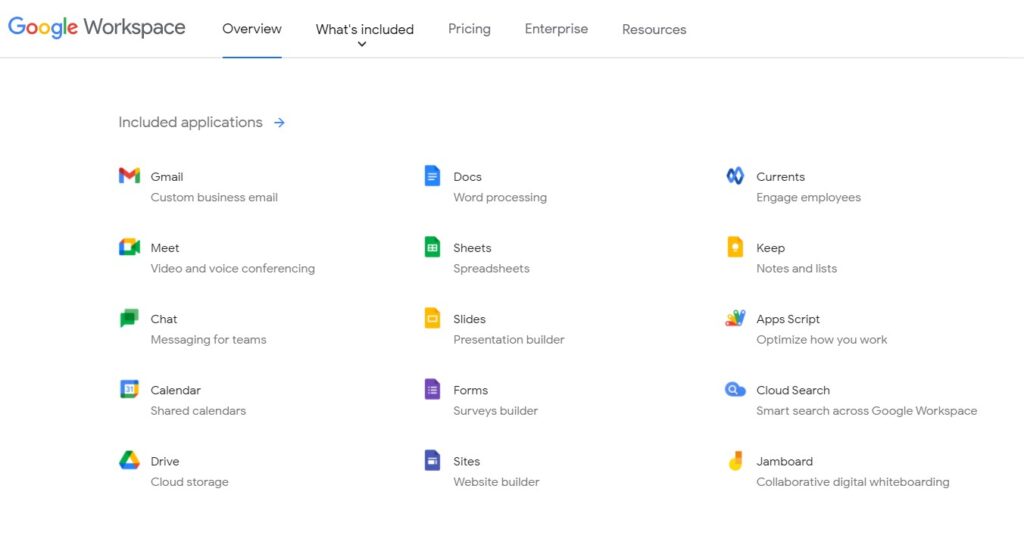The width and height of the screenshot is (1024, 551).
Task: Click the Sites icon
Action: click(x=432, y=460)
